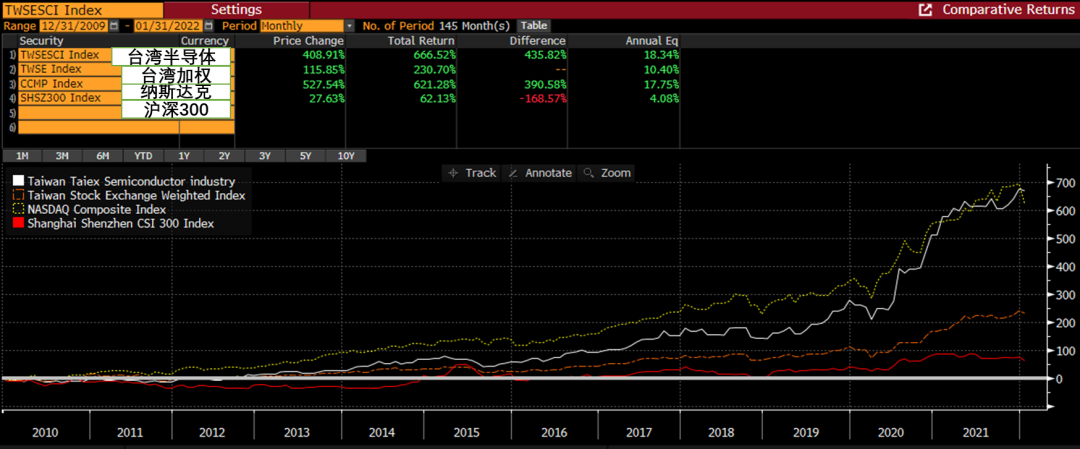Screen dimensions: 1080x449
Task: Select the 408.91% price change value
Action: (x=322, y=55)
